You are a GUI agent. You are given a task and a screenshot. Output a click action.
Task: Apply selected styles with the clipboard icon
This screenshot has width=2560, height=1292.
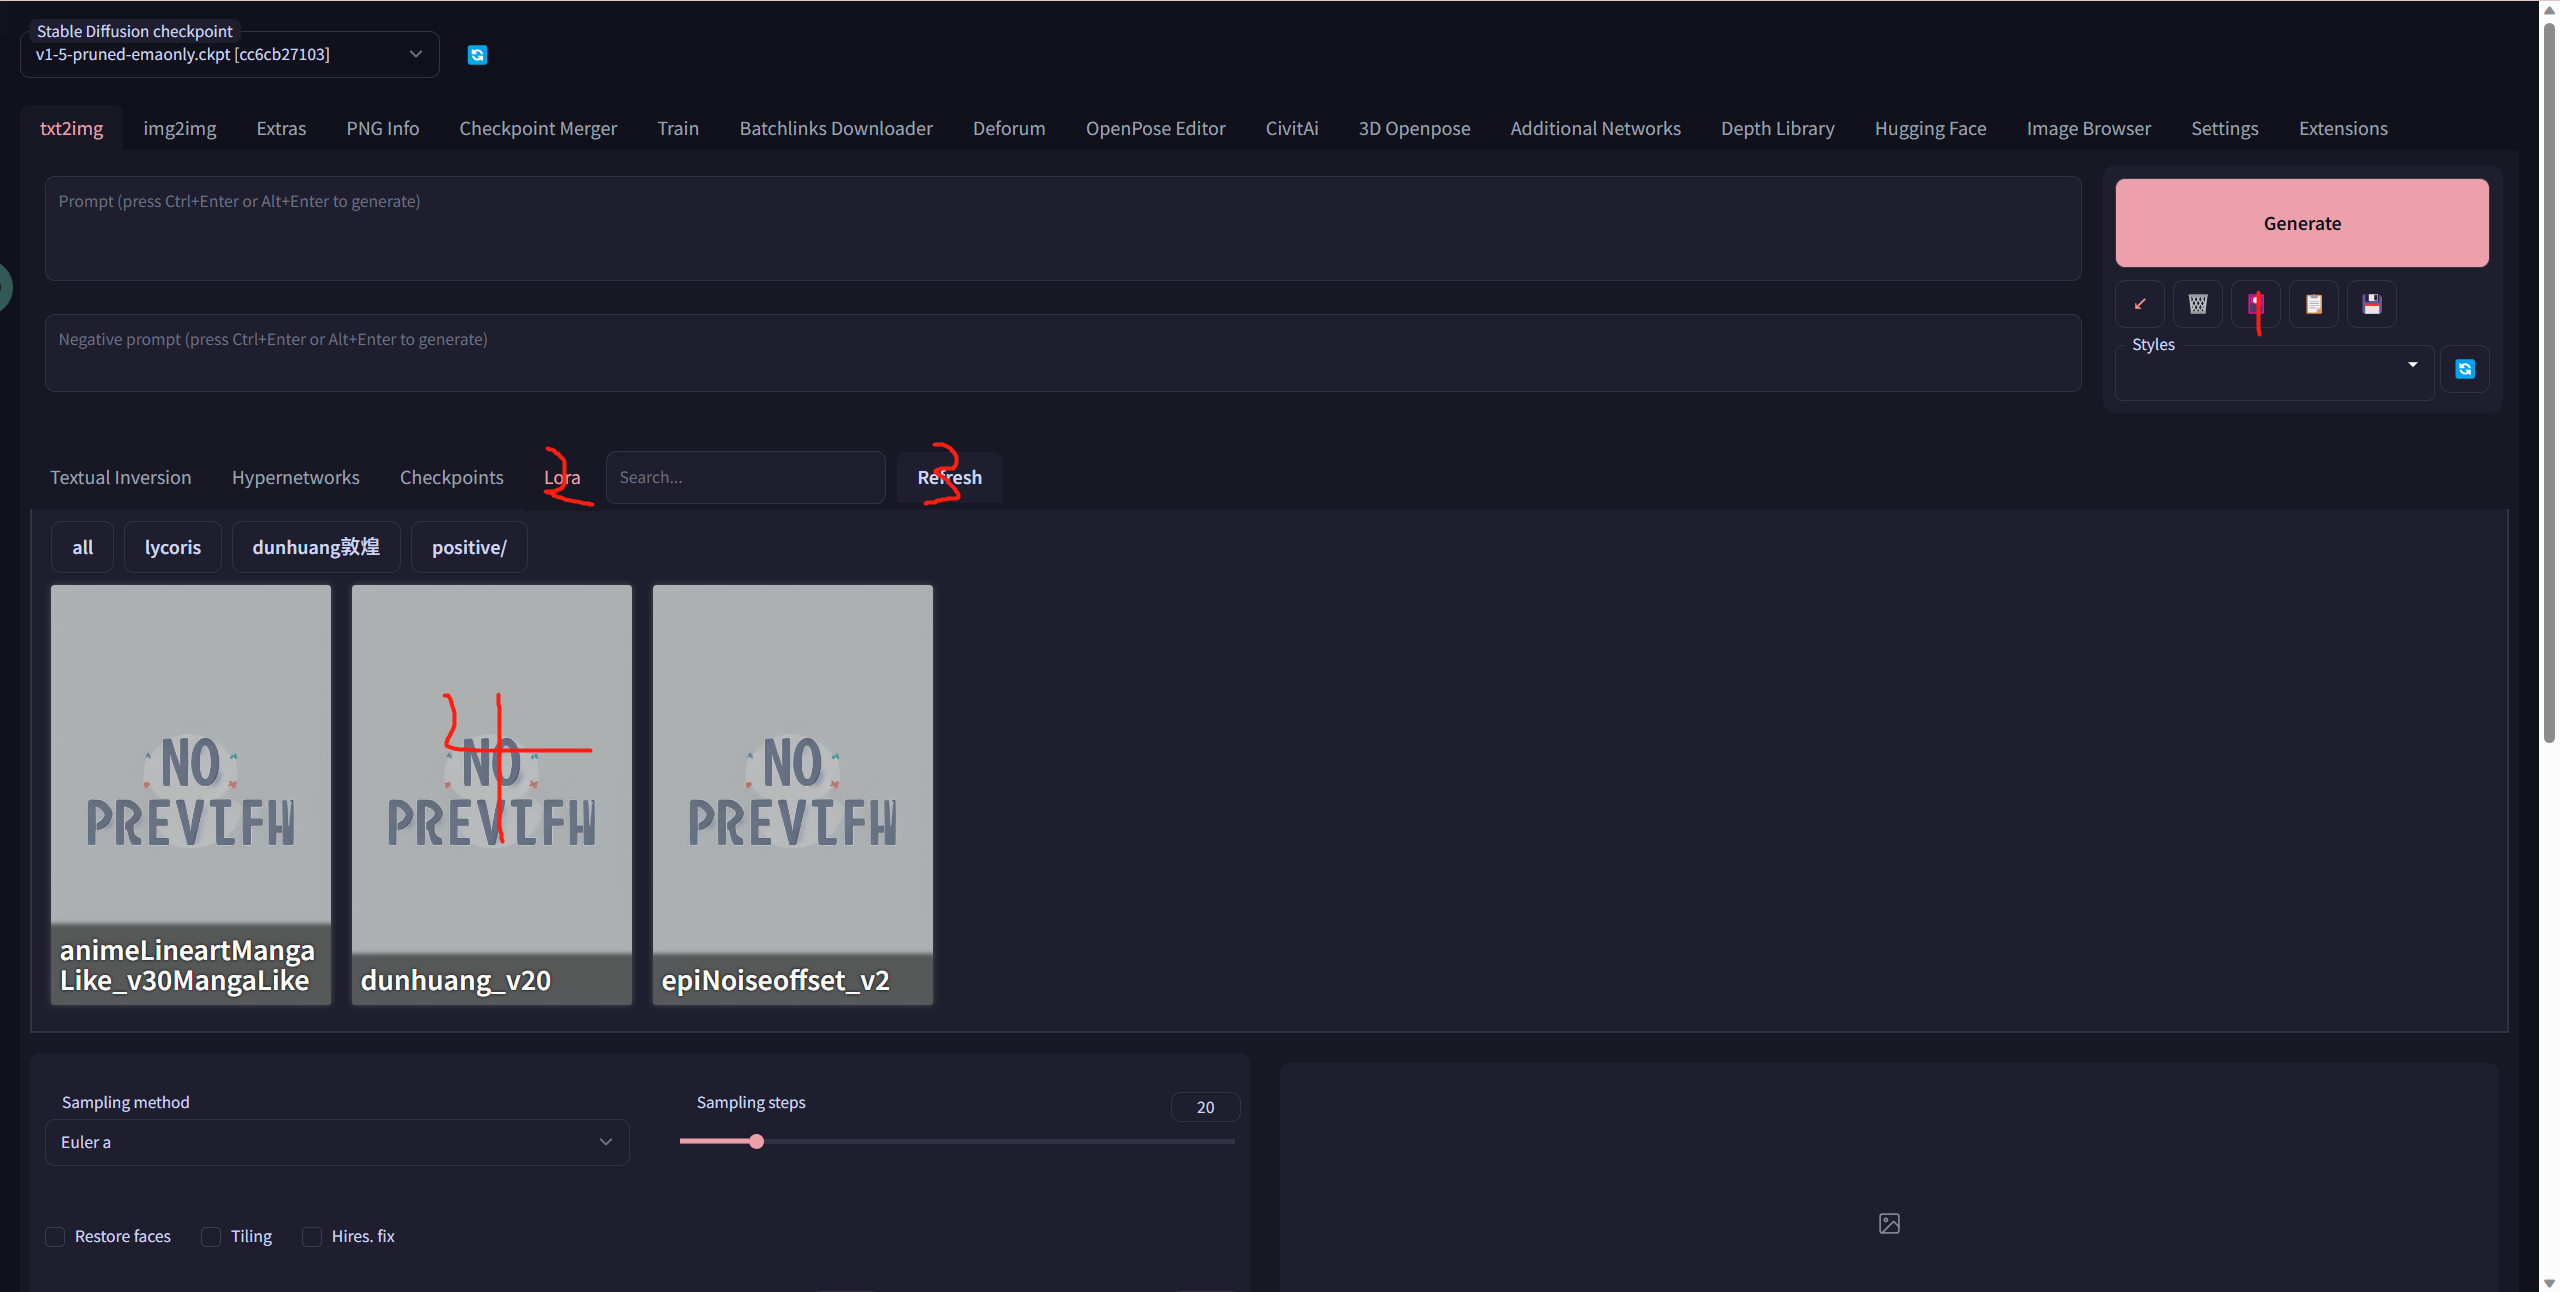click(2314, 304)
